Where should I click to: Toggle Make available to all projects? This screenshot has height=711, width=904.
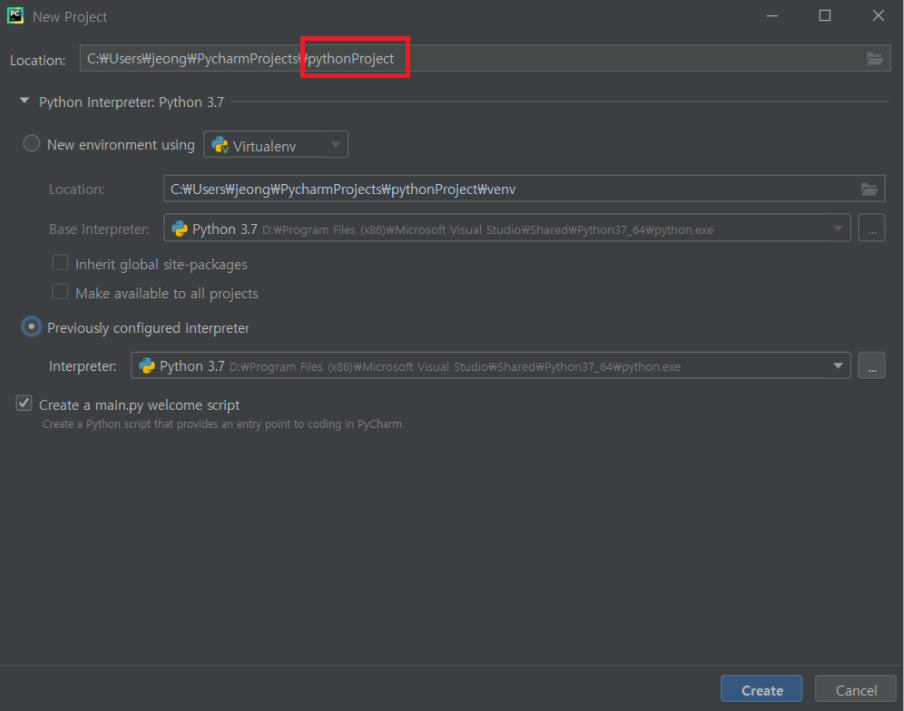coord(60,292)
